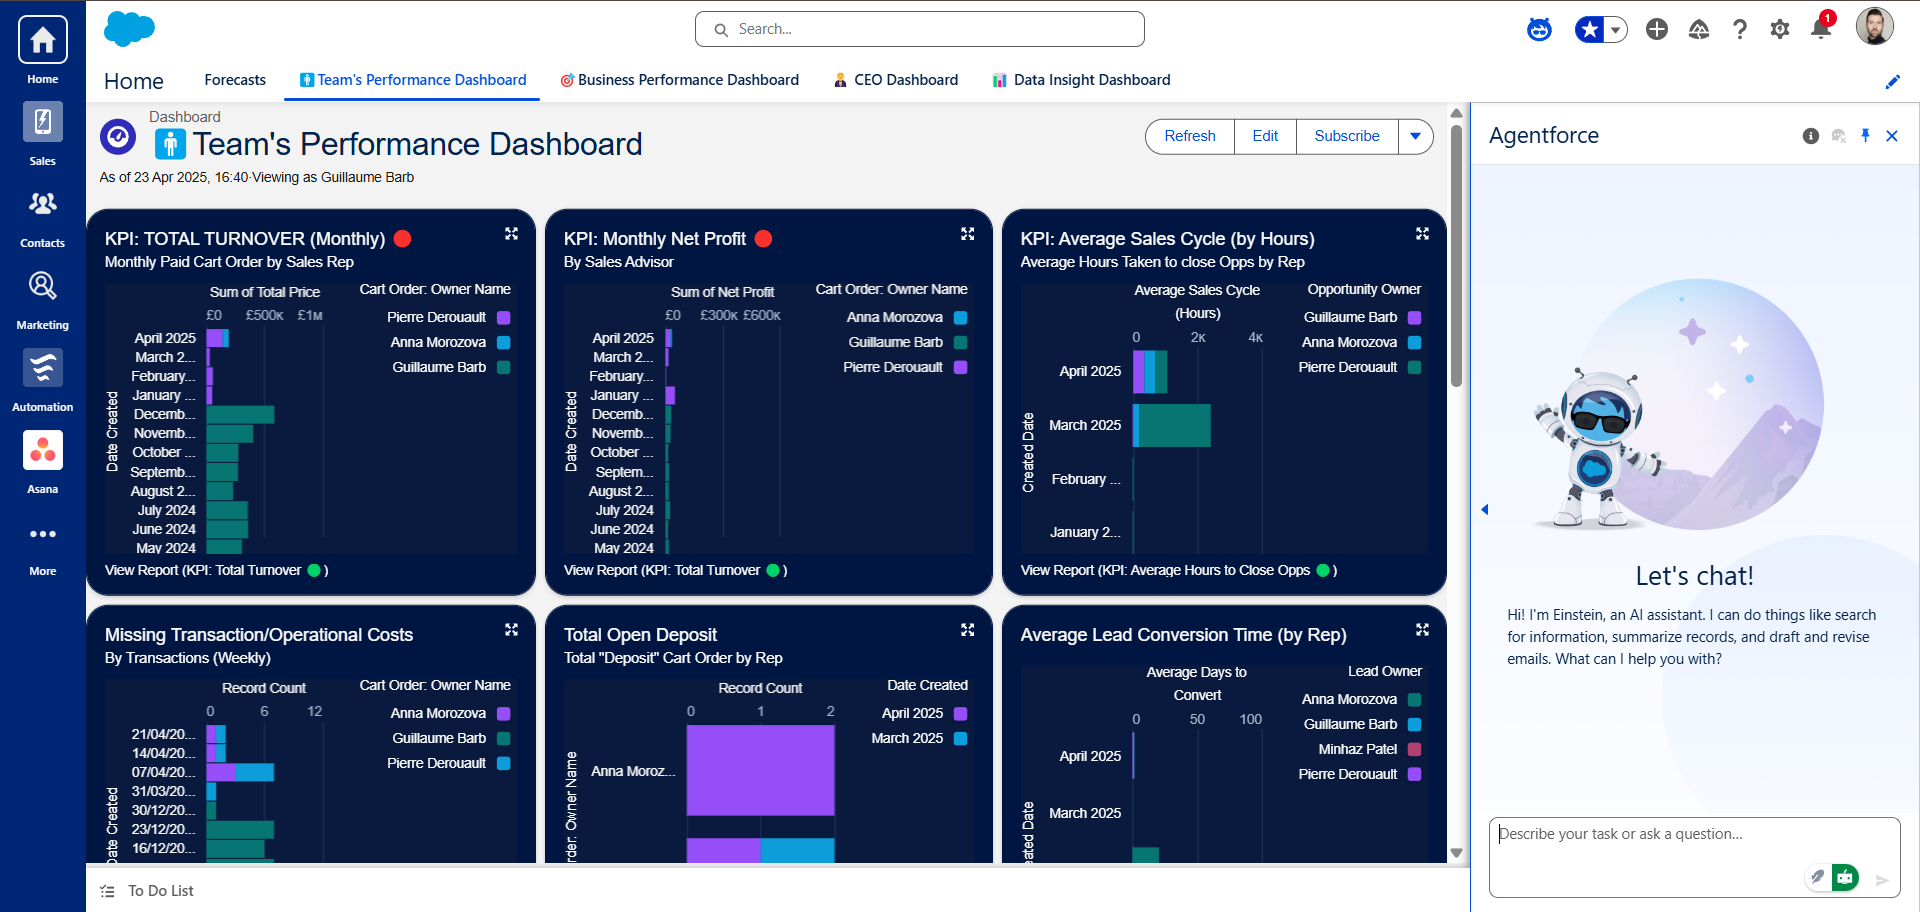The image size is (1920, 912).
Task: Select the Team's Performance Dashboard tab
Action: tap(412, 80)
